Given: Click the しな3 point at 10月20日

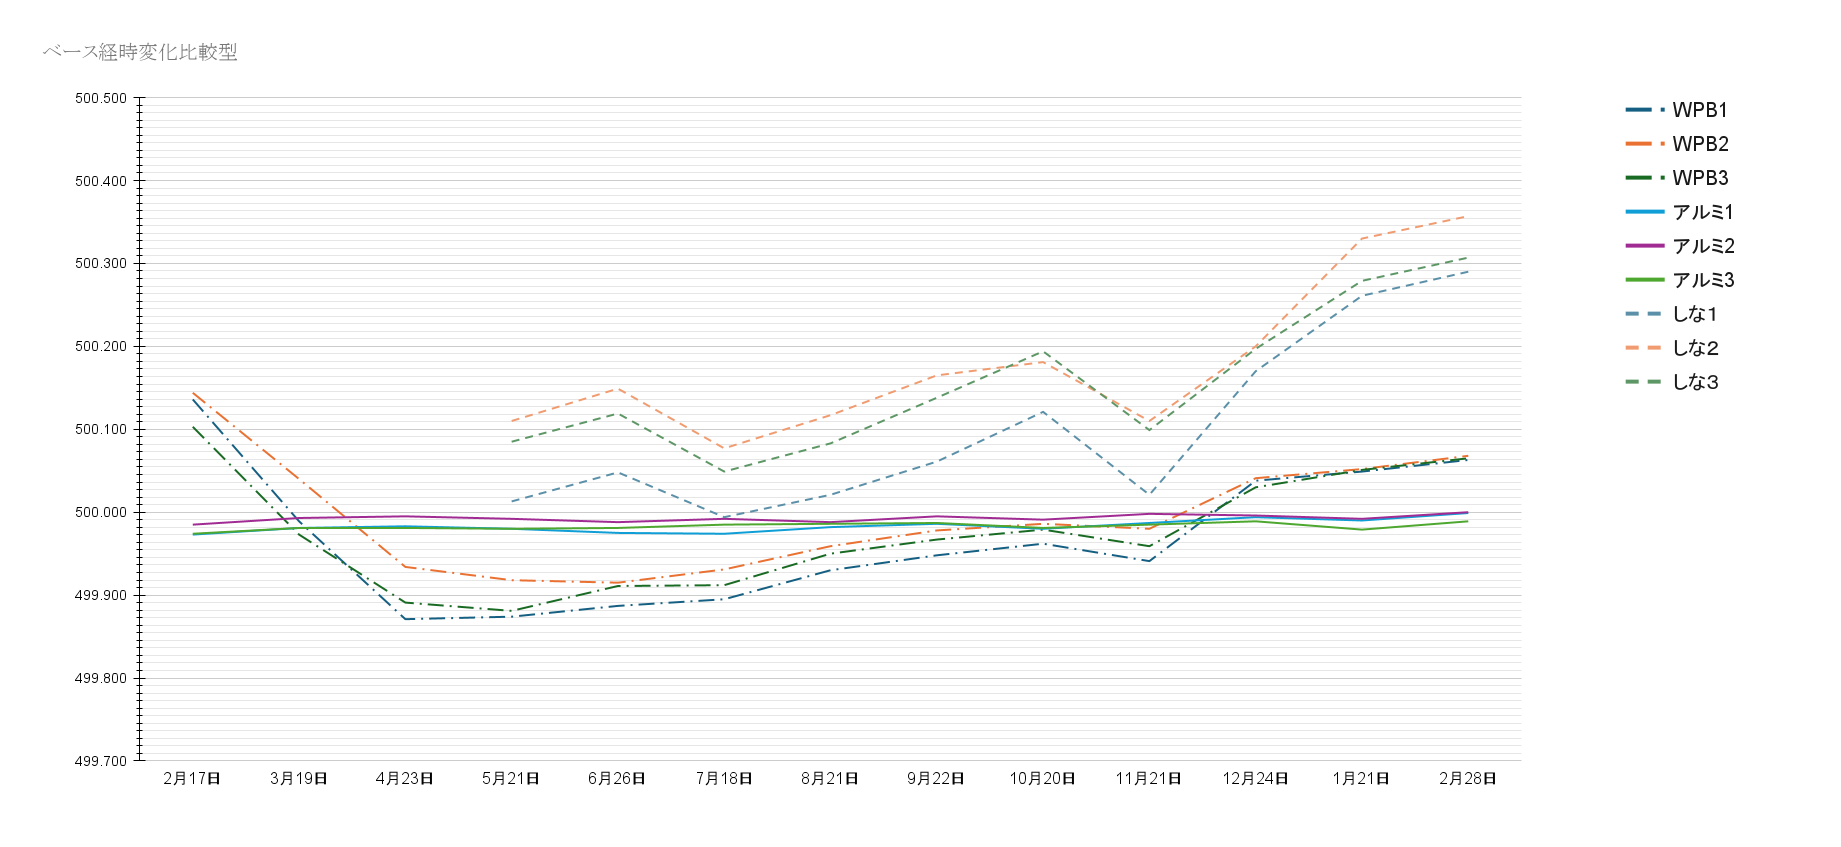Looking at the screenshot, I should [1043, 351].
